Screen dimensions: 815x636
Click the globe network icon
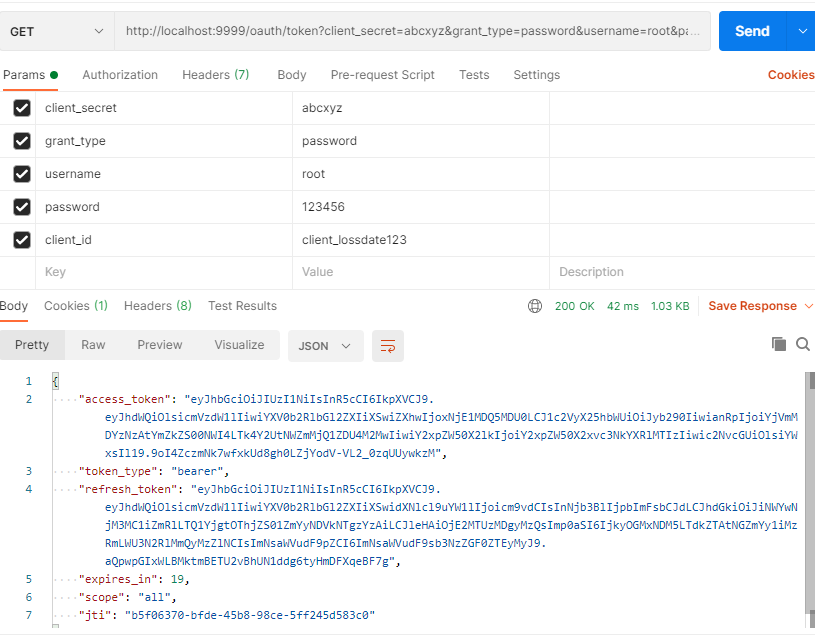535,306
